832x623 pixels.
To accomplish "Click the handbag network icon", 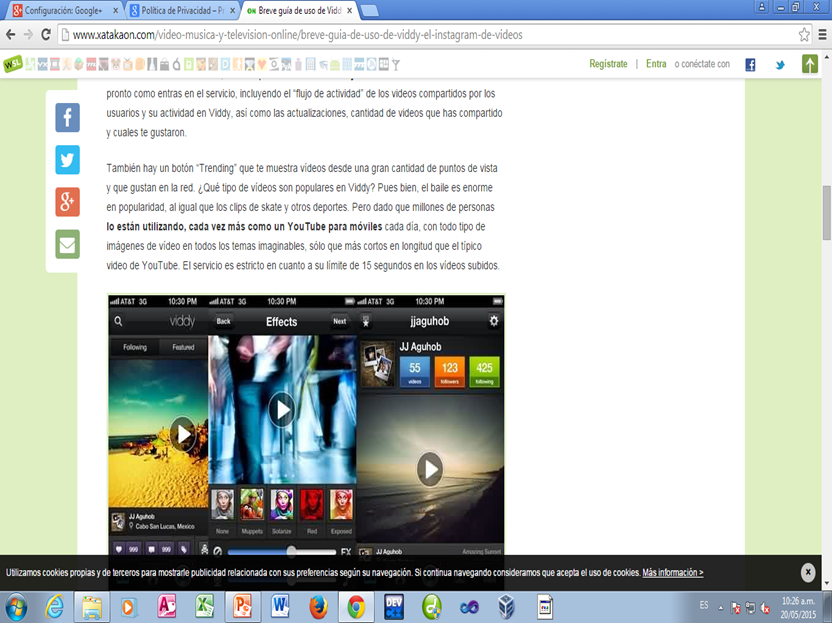I will 164,65.
